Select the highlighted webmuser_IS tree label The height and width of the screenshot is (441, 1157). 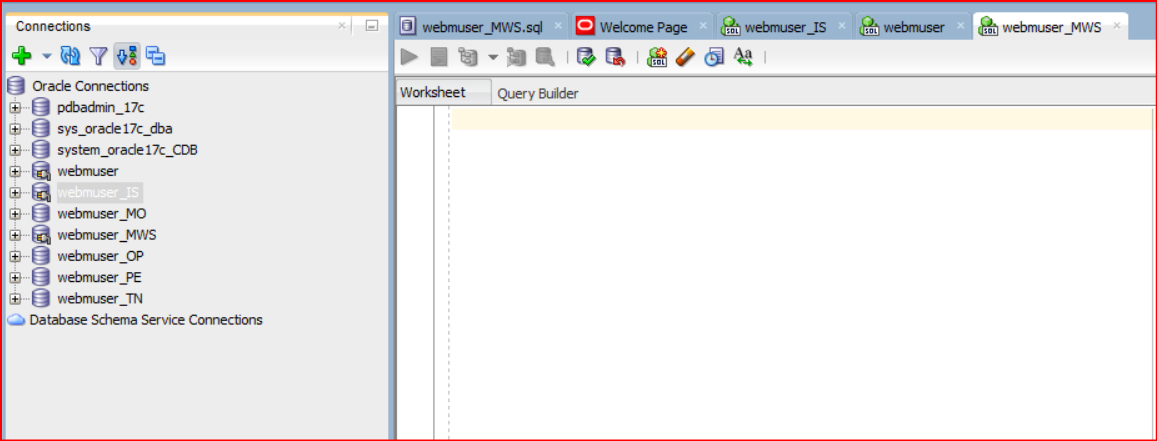point(100,193)
